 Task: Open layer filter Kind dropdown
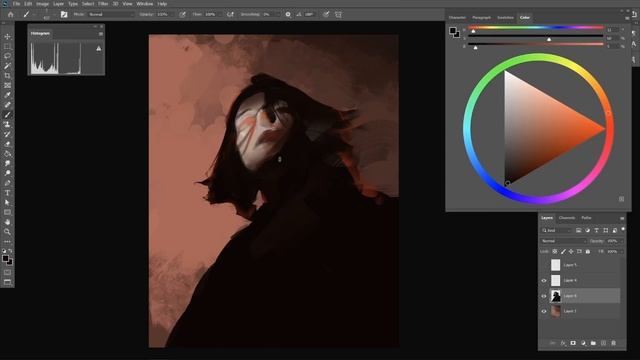pyautogui.click(x=557, y=231)
